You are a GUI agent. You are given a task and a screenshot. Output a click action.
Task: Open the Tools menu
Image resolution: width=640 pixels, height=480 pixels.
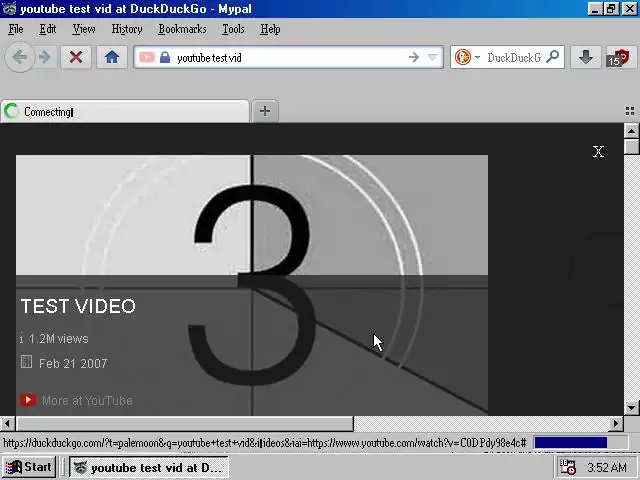point(233,29)
